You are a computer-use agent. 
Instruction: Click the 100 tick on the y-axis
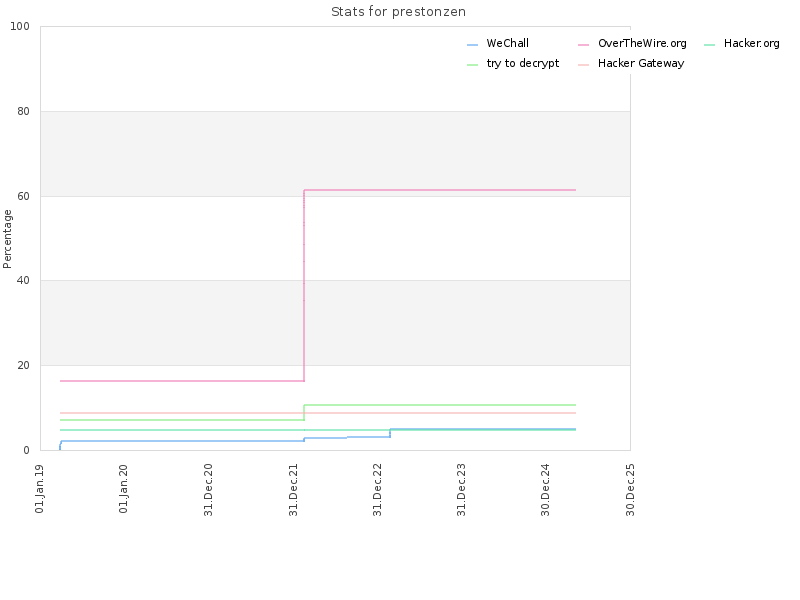[x=20, y=27]
